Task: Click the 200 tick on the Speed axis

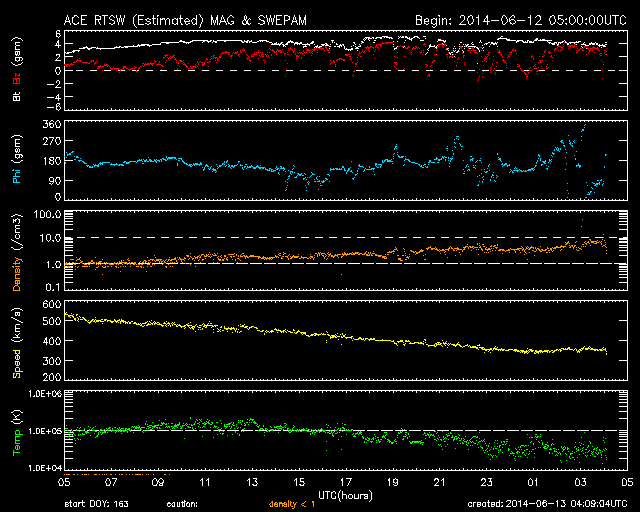Action: pyautogui.click(x=52, y=377)
